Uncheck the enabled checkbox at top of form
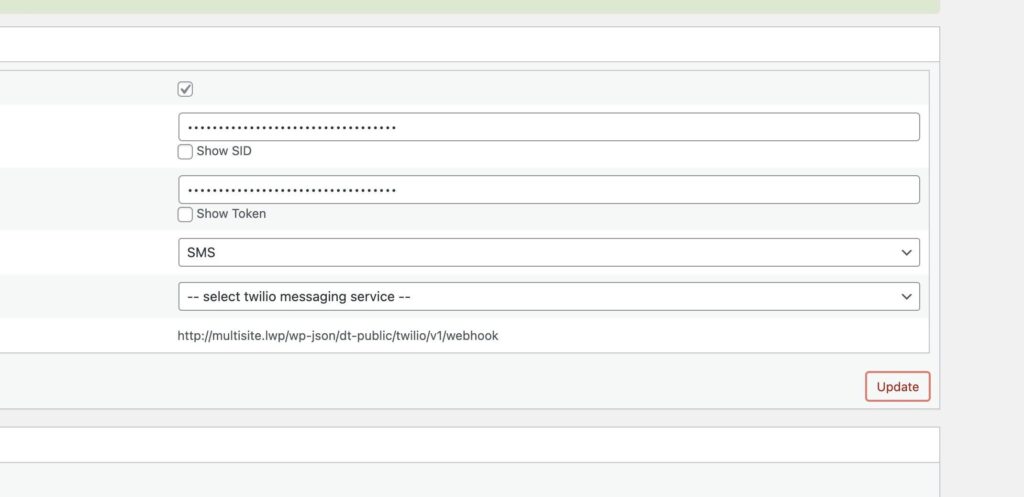1024x497 pixels. [185, 89]
